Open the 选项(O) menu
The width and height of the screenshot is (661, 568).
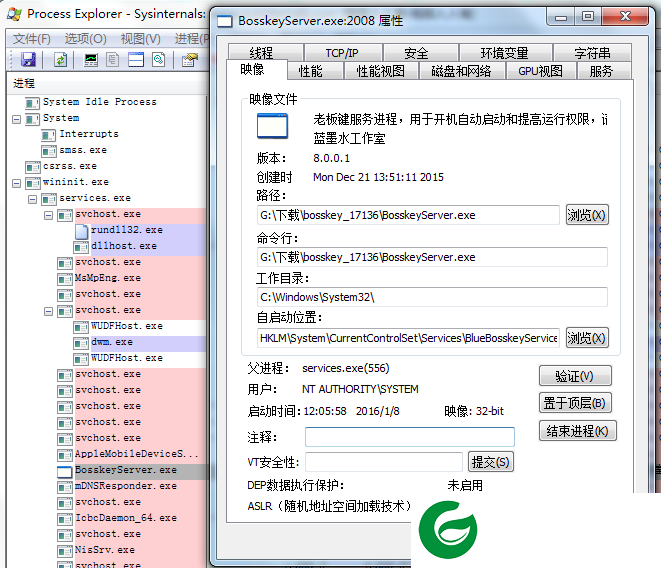point(86,39)
